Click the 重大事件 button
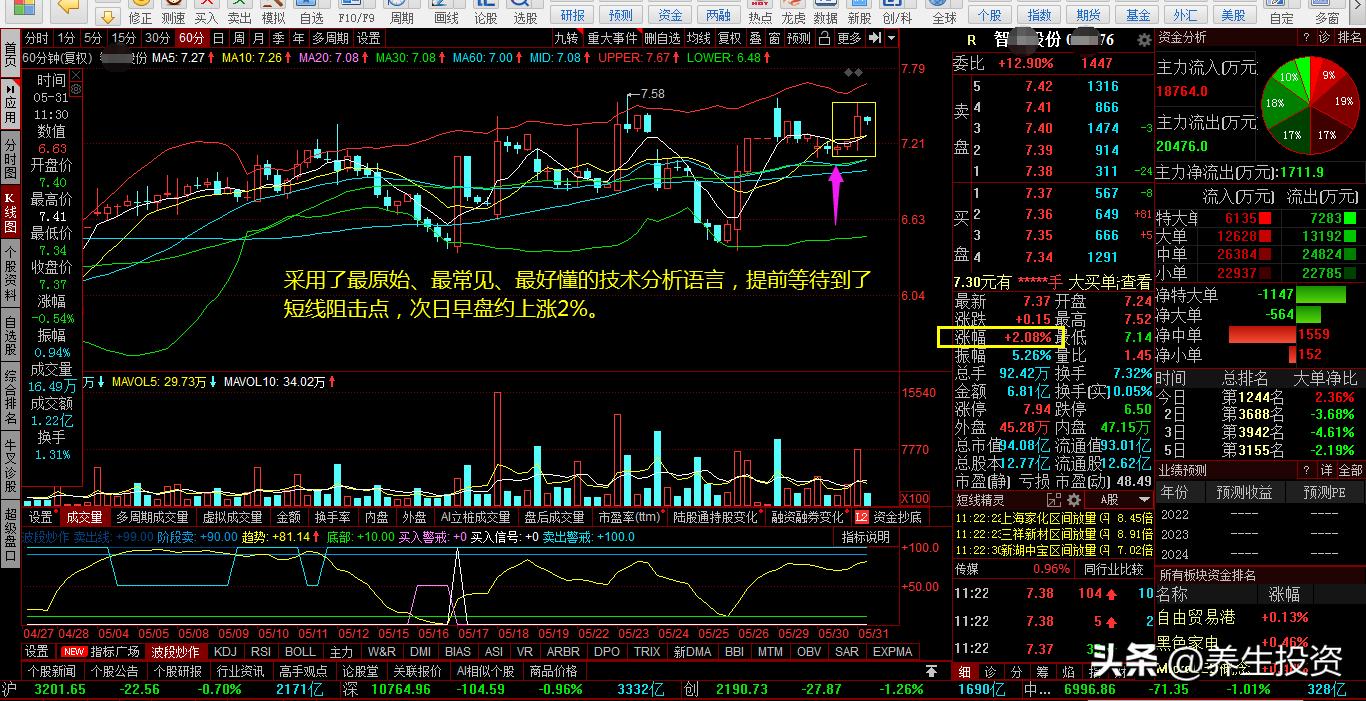Screen dimensions: 1366x701 pos(612,38)
